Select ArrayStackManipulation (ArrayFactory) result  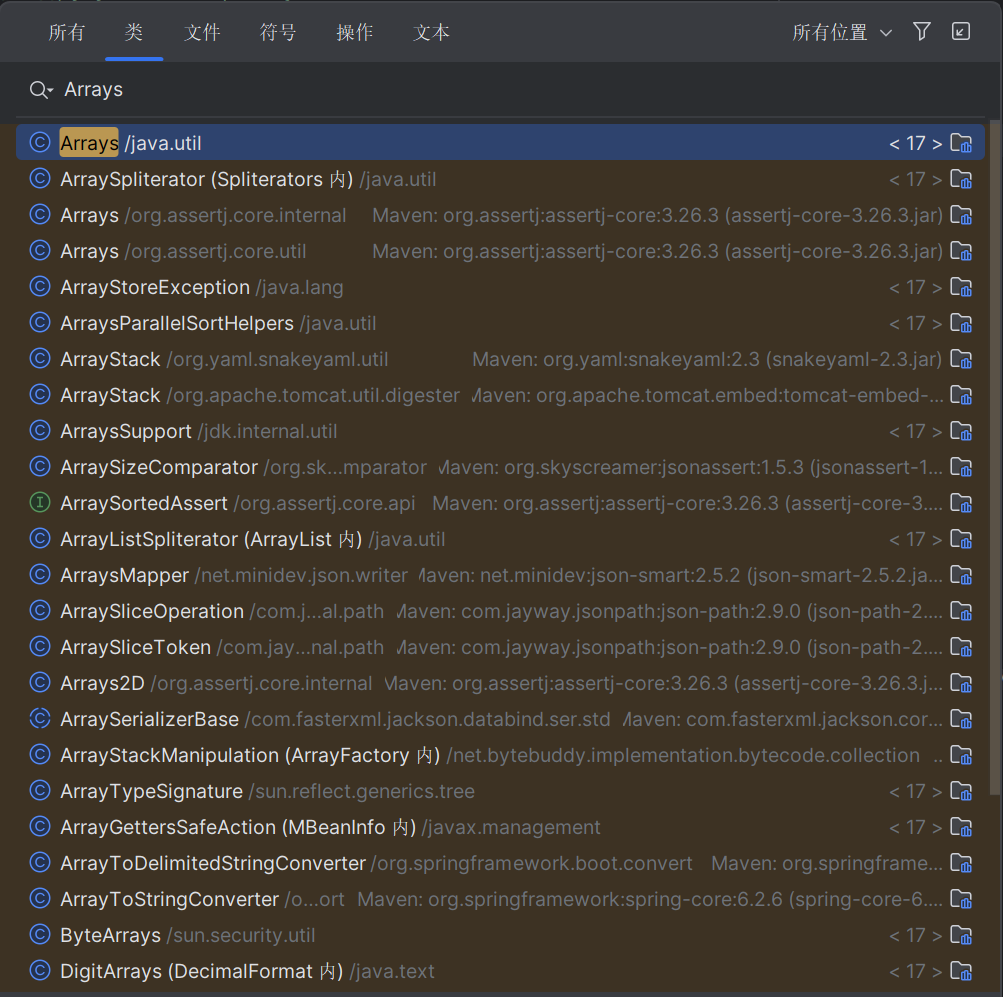pos(500,755)
